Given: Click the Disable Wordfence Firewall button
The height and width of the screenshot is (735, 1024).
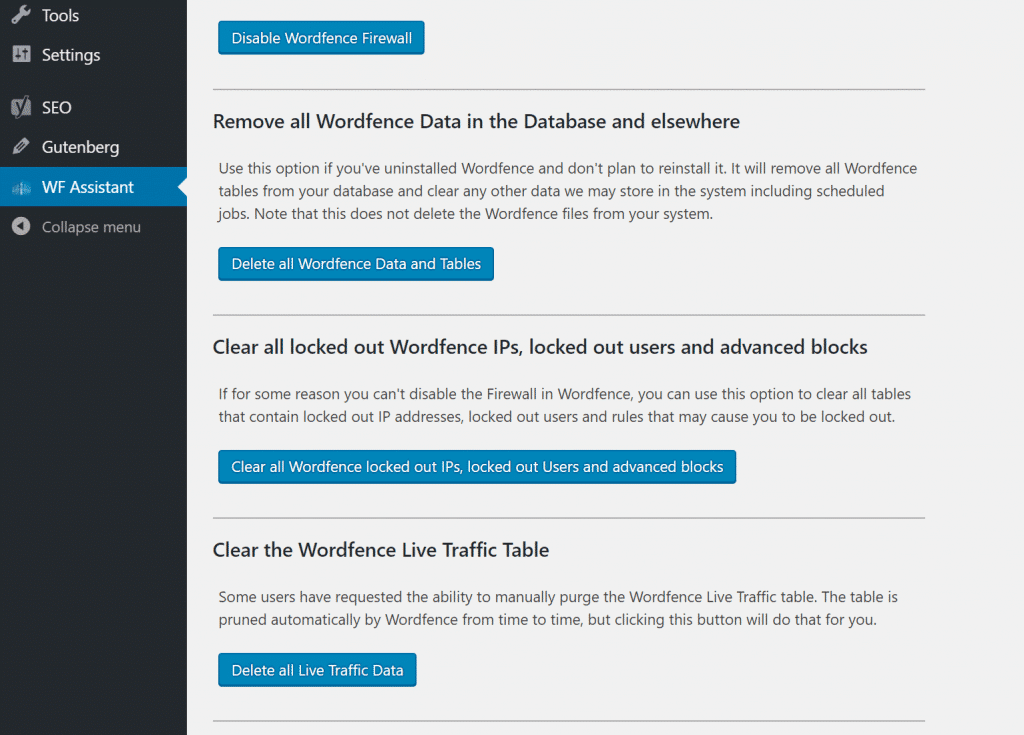Looking at the screenshot, I should pyautogui.click(x=321, y=37).
